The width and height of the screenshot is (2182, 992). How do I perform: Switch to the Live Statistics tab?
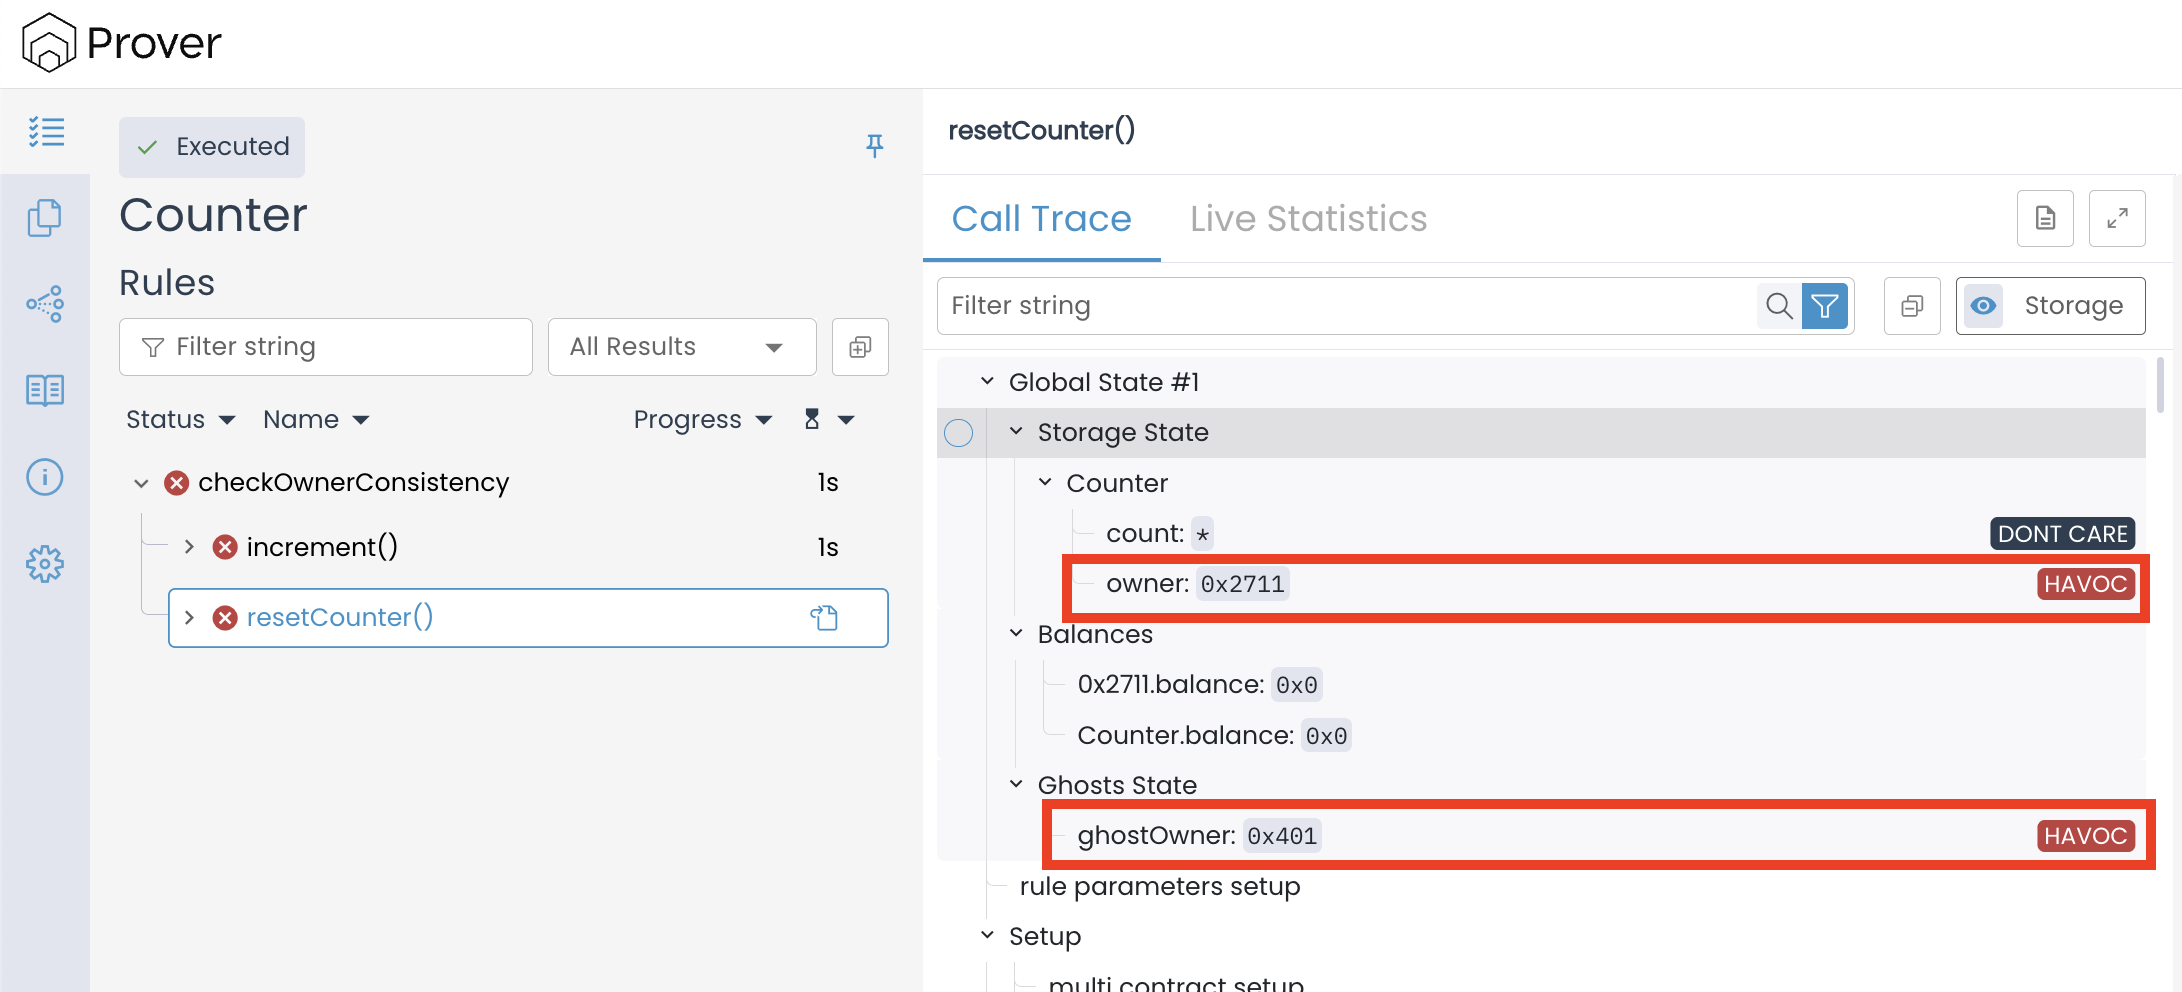[1308, 219]
